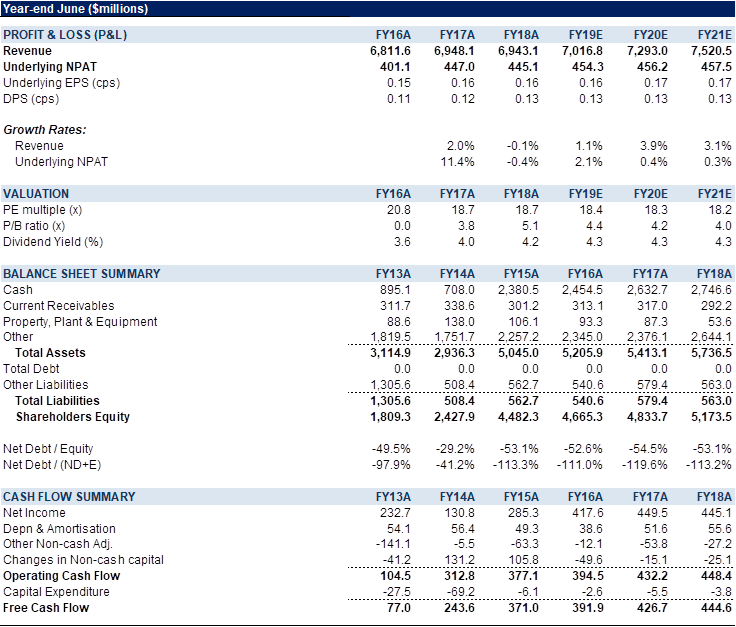Image resolution: width=736 pixels, height=627 pixels.
Task: Select Underlying NPAT value 447.0
Action: pyautogui.click(x=459, y=67)
